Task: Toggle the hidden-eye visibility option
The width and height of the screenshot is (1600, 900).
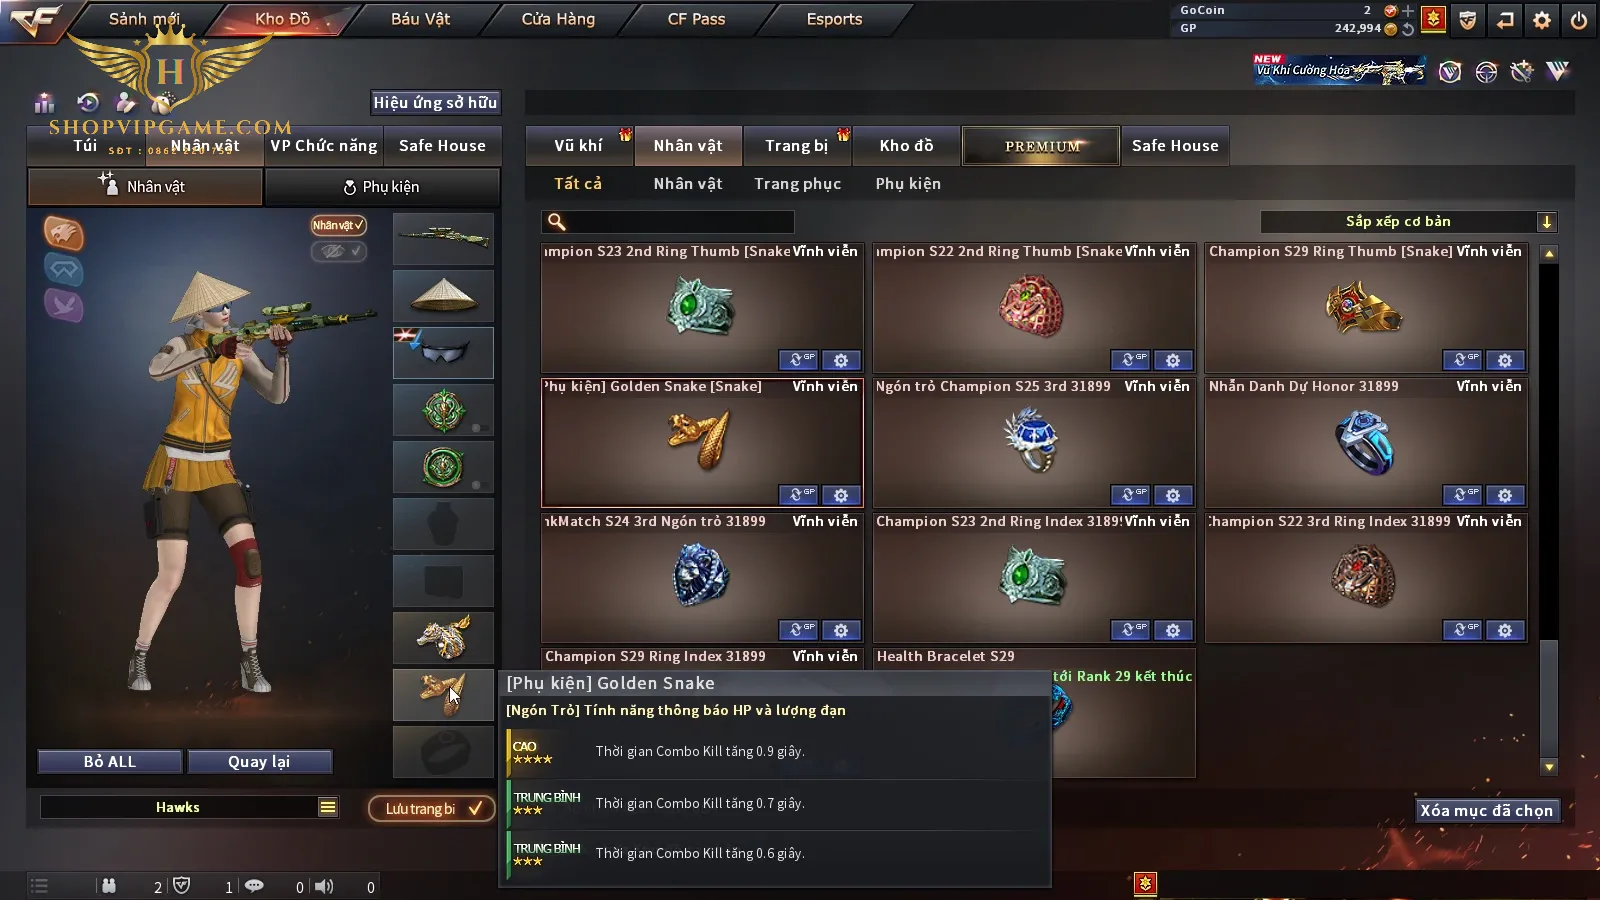Action: click(x=338, y=251)
